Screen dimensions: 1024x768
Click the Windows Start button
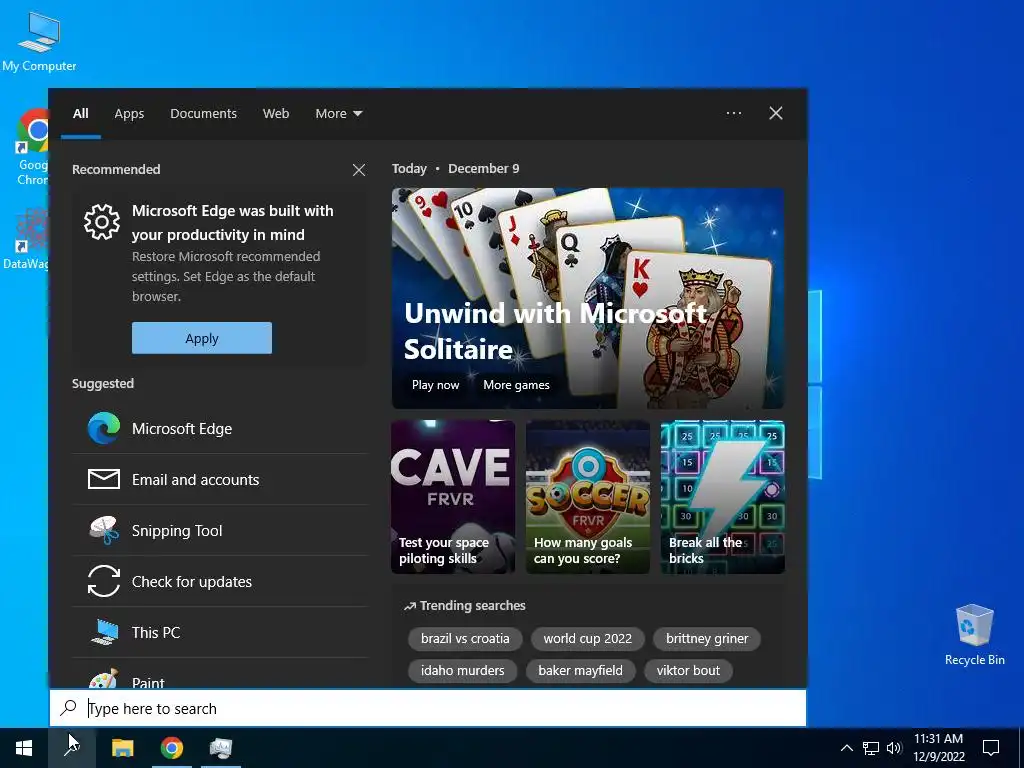(x=24, y=748)
